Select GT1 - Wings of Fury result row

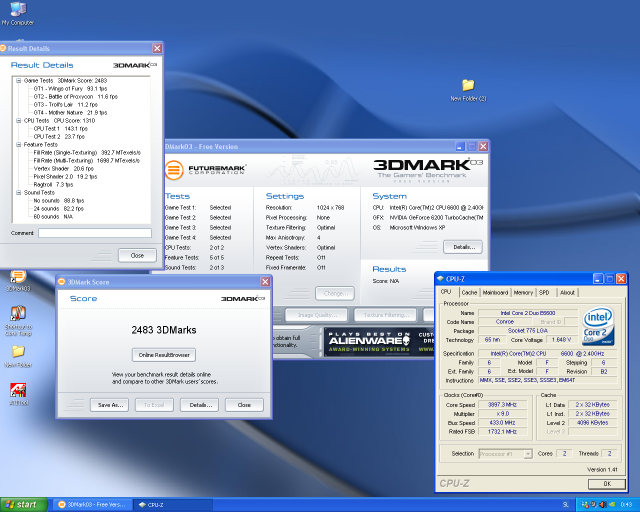tap(70, 89)
